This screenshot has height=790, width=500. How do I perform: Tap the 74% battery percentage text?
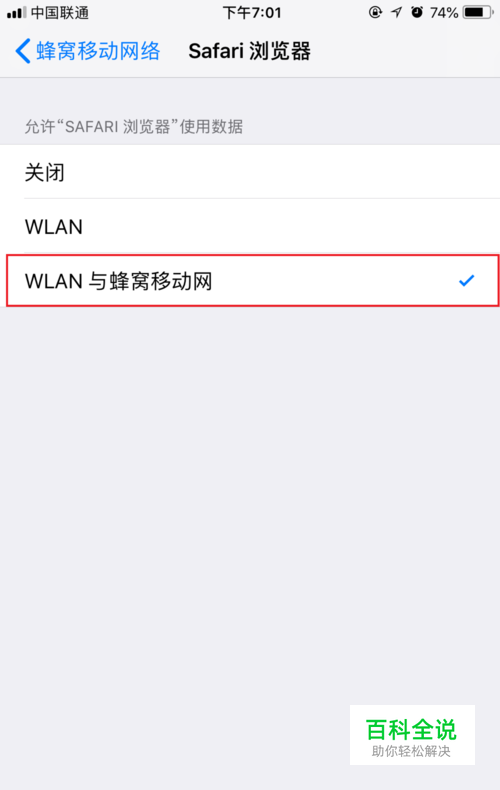coord(444,13)
